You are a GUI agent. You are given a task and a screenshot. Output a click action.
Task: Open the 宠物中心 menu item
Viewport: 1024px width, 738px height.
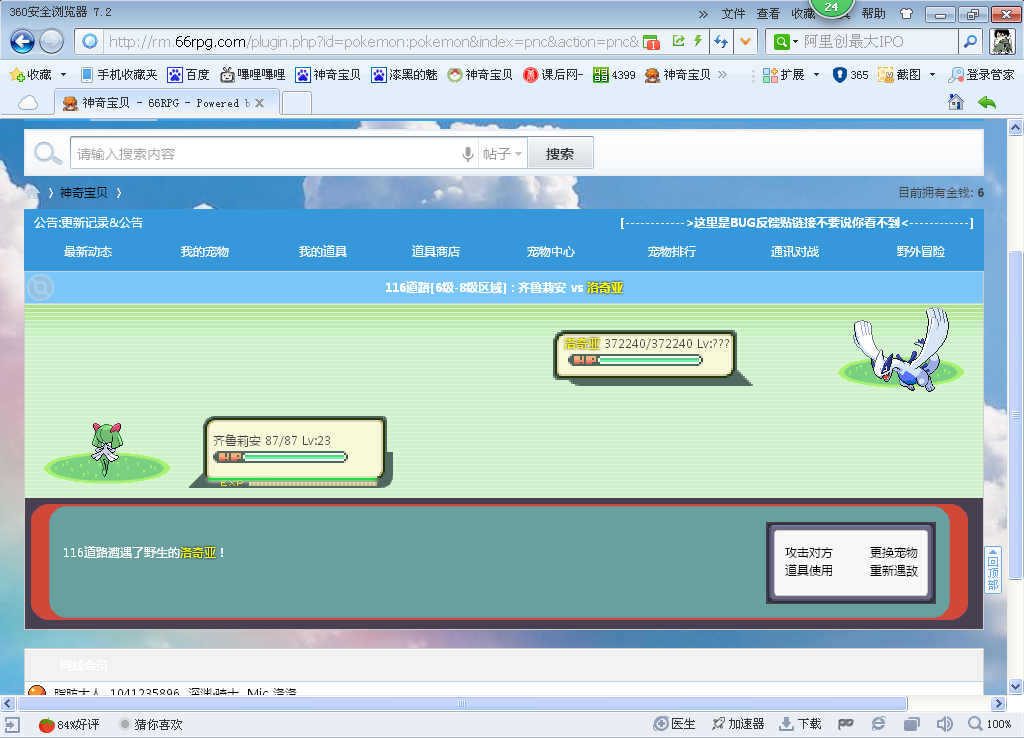(x=551, y=251)
